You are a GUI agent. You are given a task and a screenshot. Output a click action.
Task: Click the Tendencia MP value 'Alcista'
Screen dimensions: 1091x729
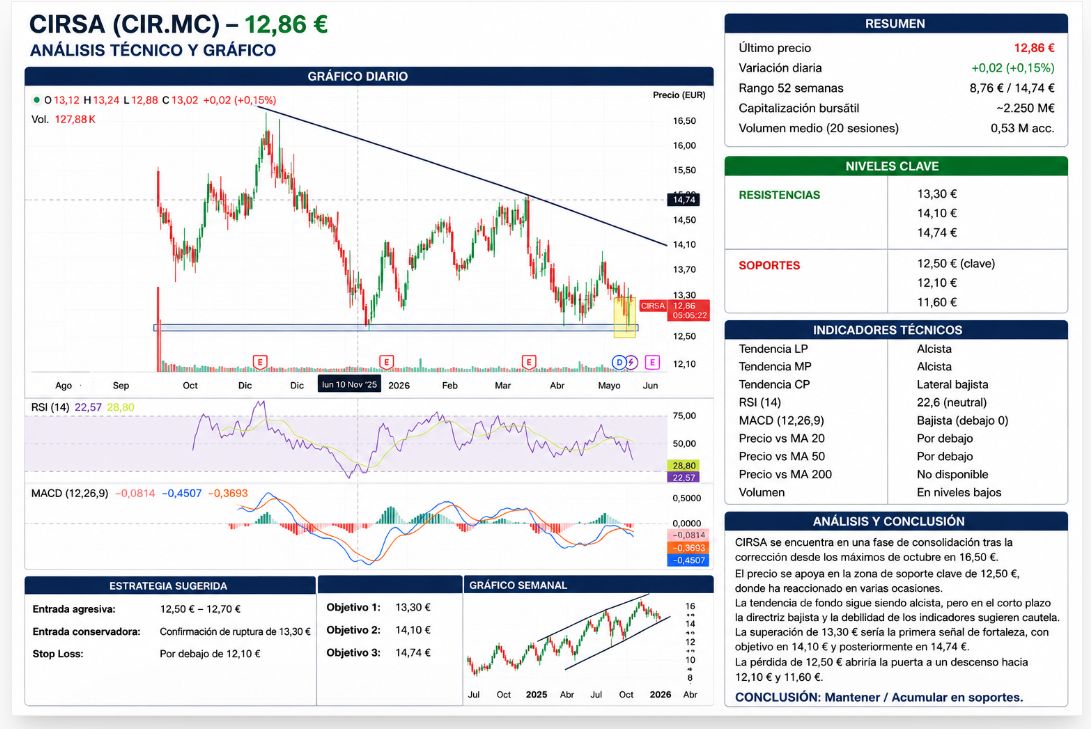pyautogui.click(x=934, y=367)
